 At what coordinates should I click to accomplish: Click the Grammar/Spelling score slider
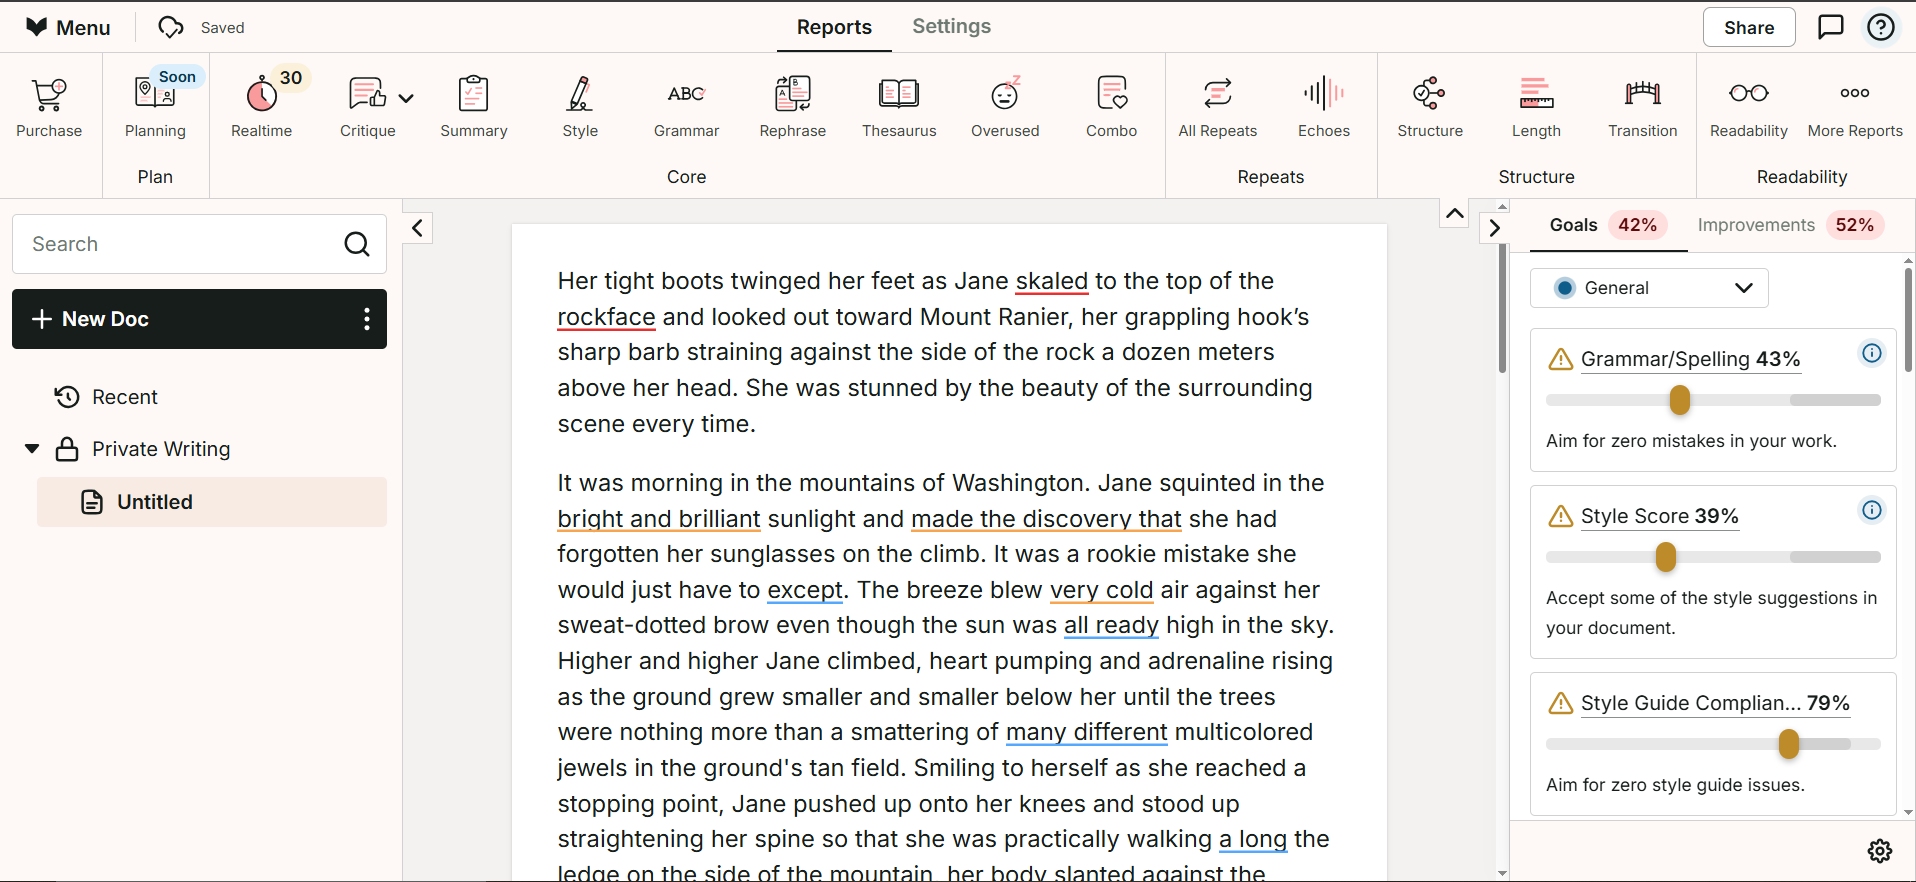[x=1713, y=400]
